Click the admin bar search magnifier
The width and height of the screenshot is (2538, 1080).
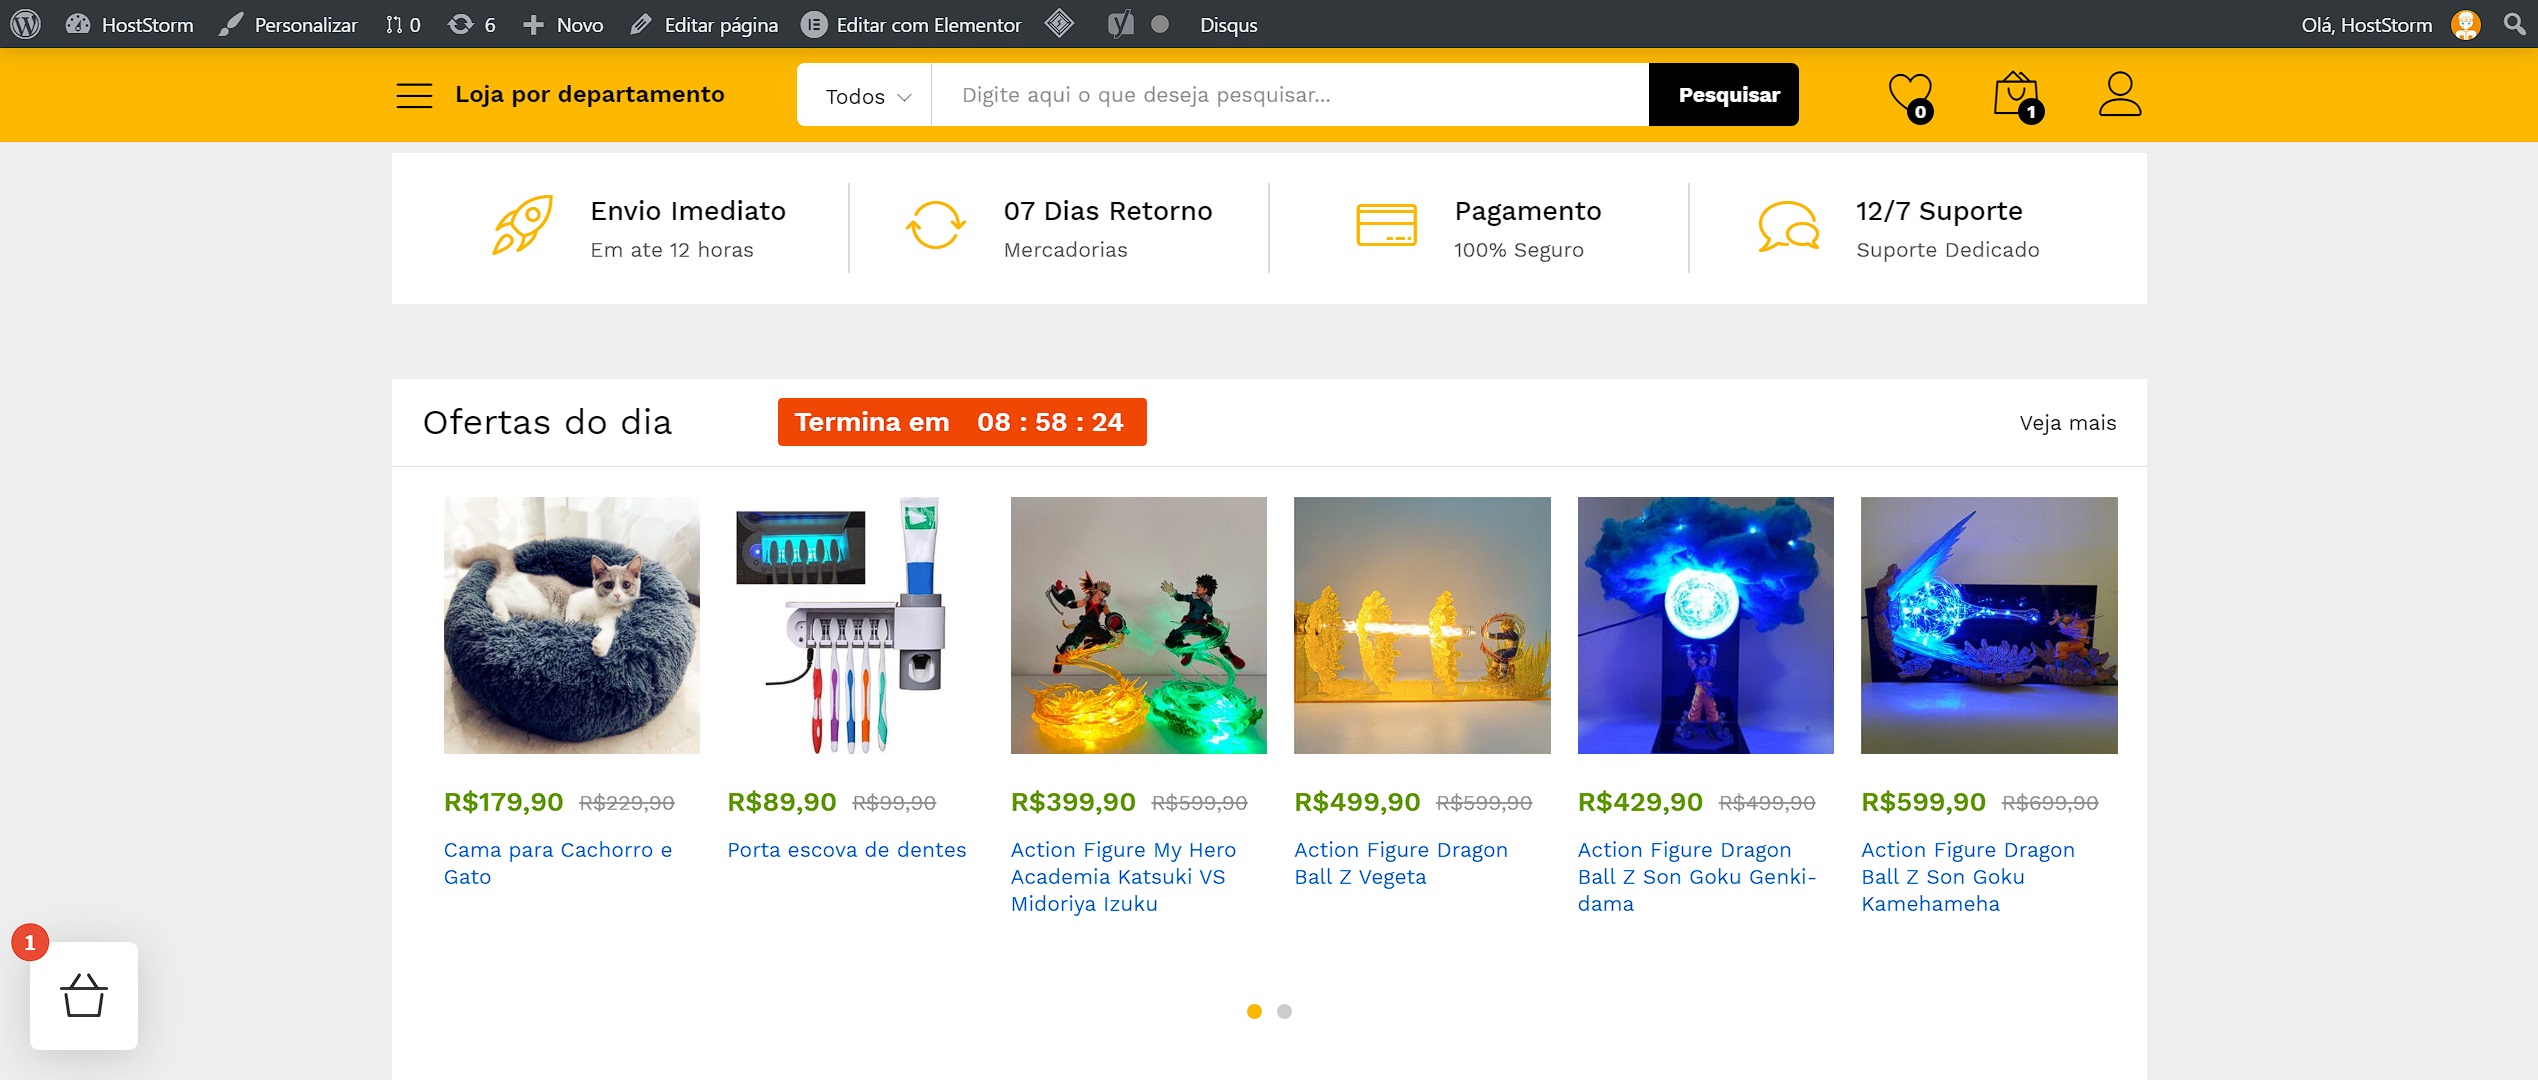[x=2514, y=24]
